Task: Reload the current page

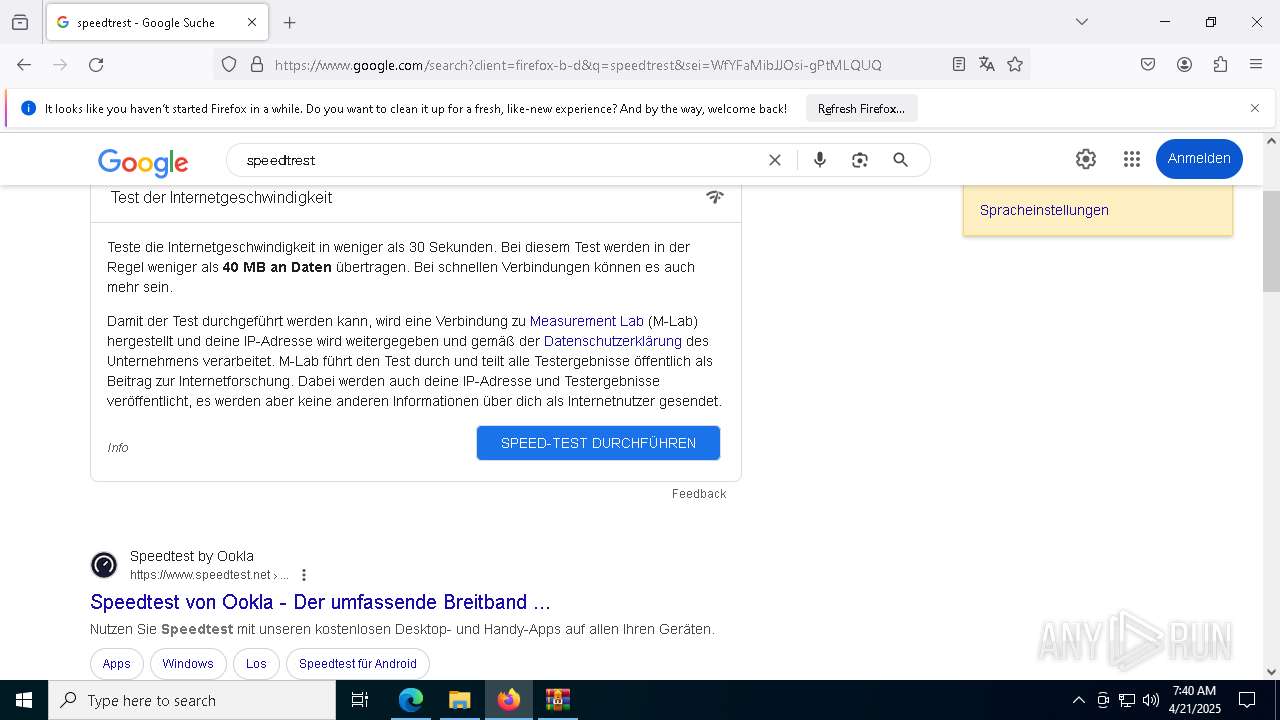Action: point(96,64)
